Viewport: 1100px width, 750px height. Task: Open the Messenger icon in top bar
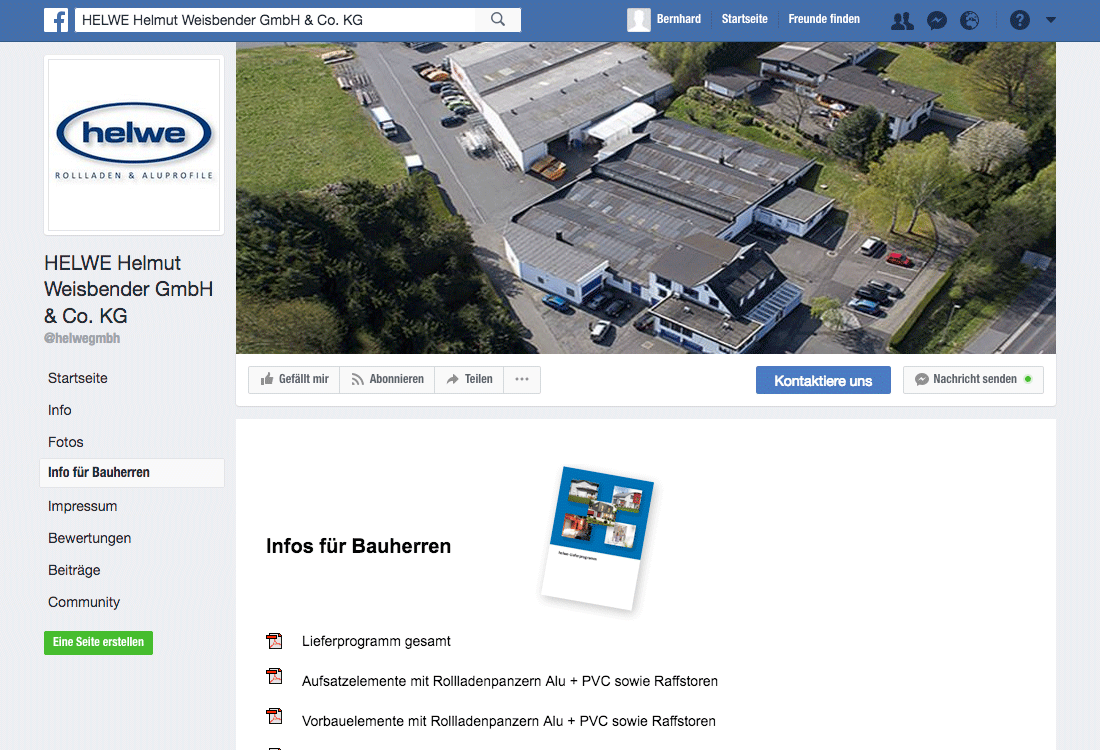[937, 20]
